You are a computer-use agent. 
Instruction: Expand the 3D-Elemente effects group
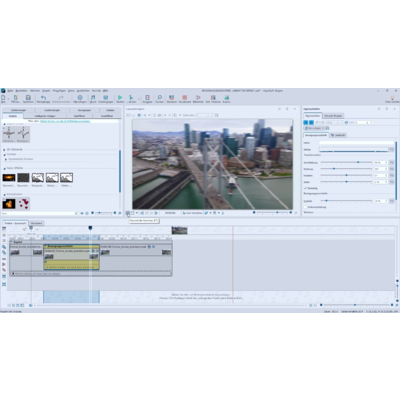click(4, 150)
